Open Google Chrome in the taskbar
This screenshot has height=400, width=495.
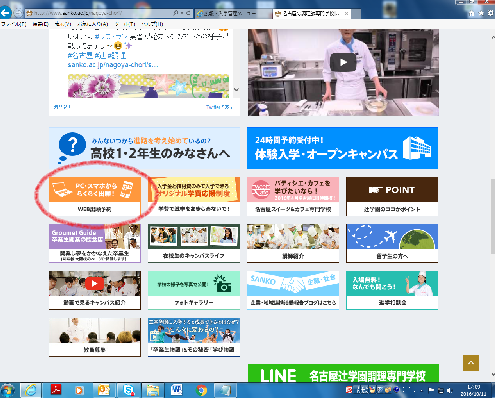(x=201, y=390)
